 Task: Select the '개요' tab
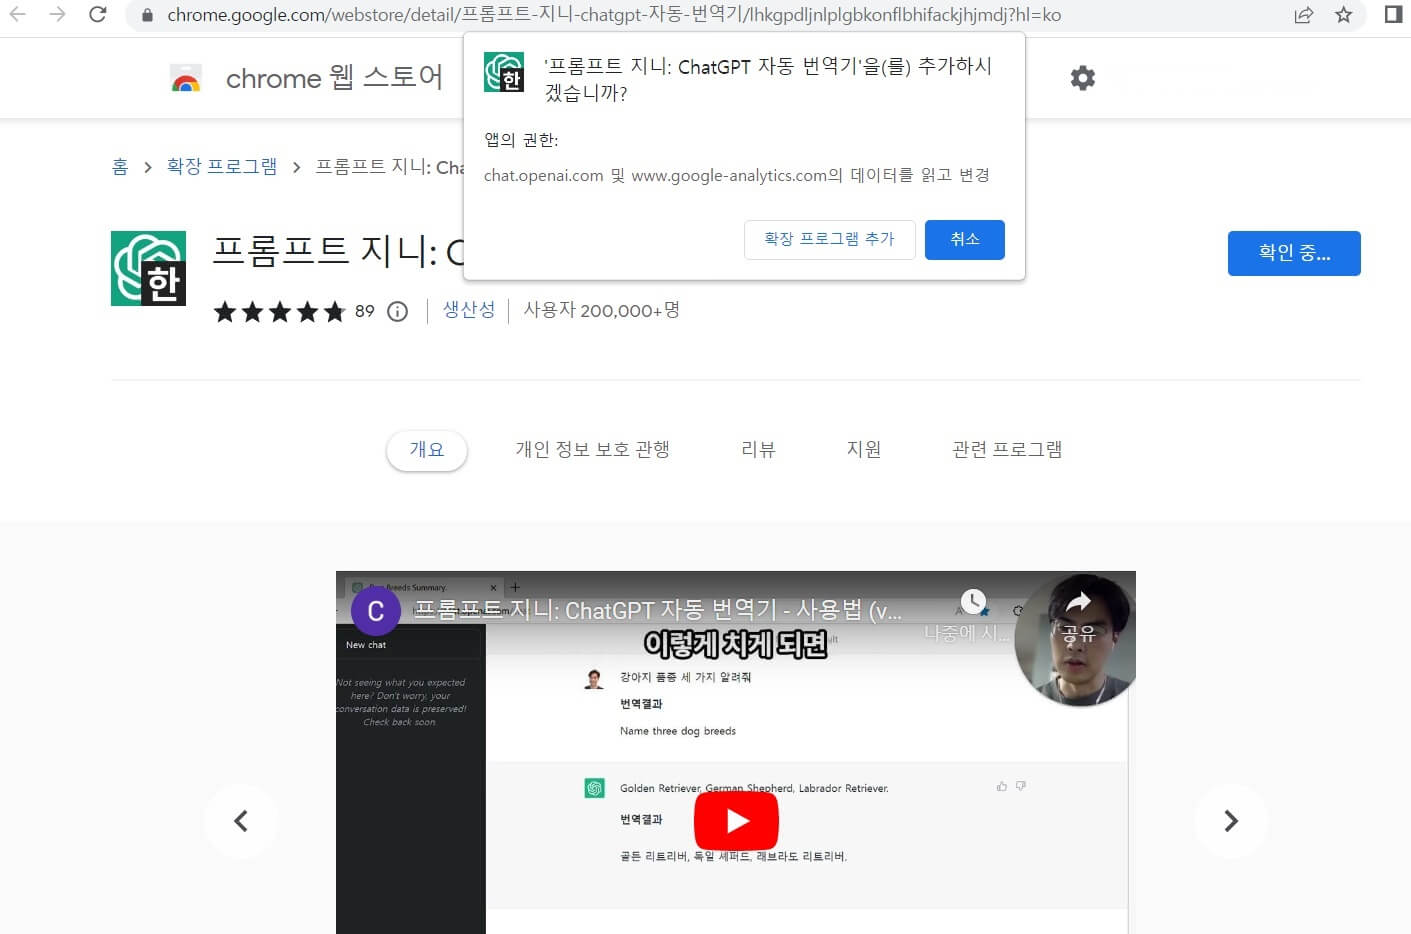pos(427,450)
